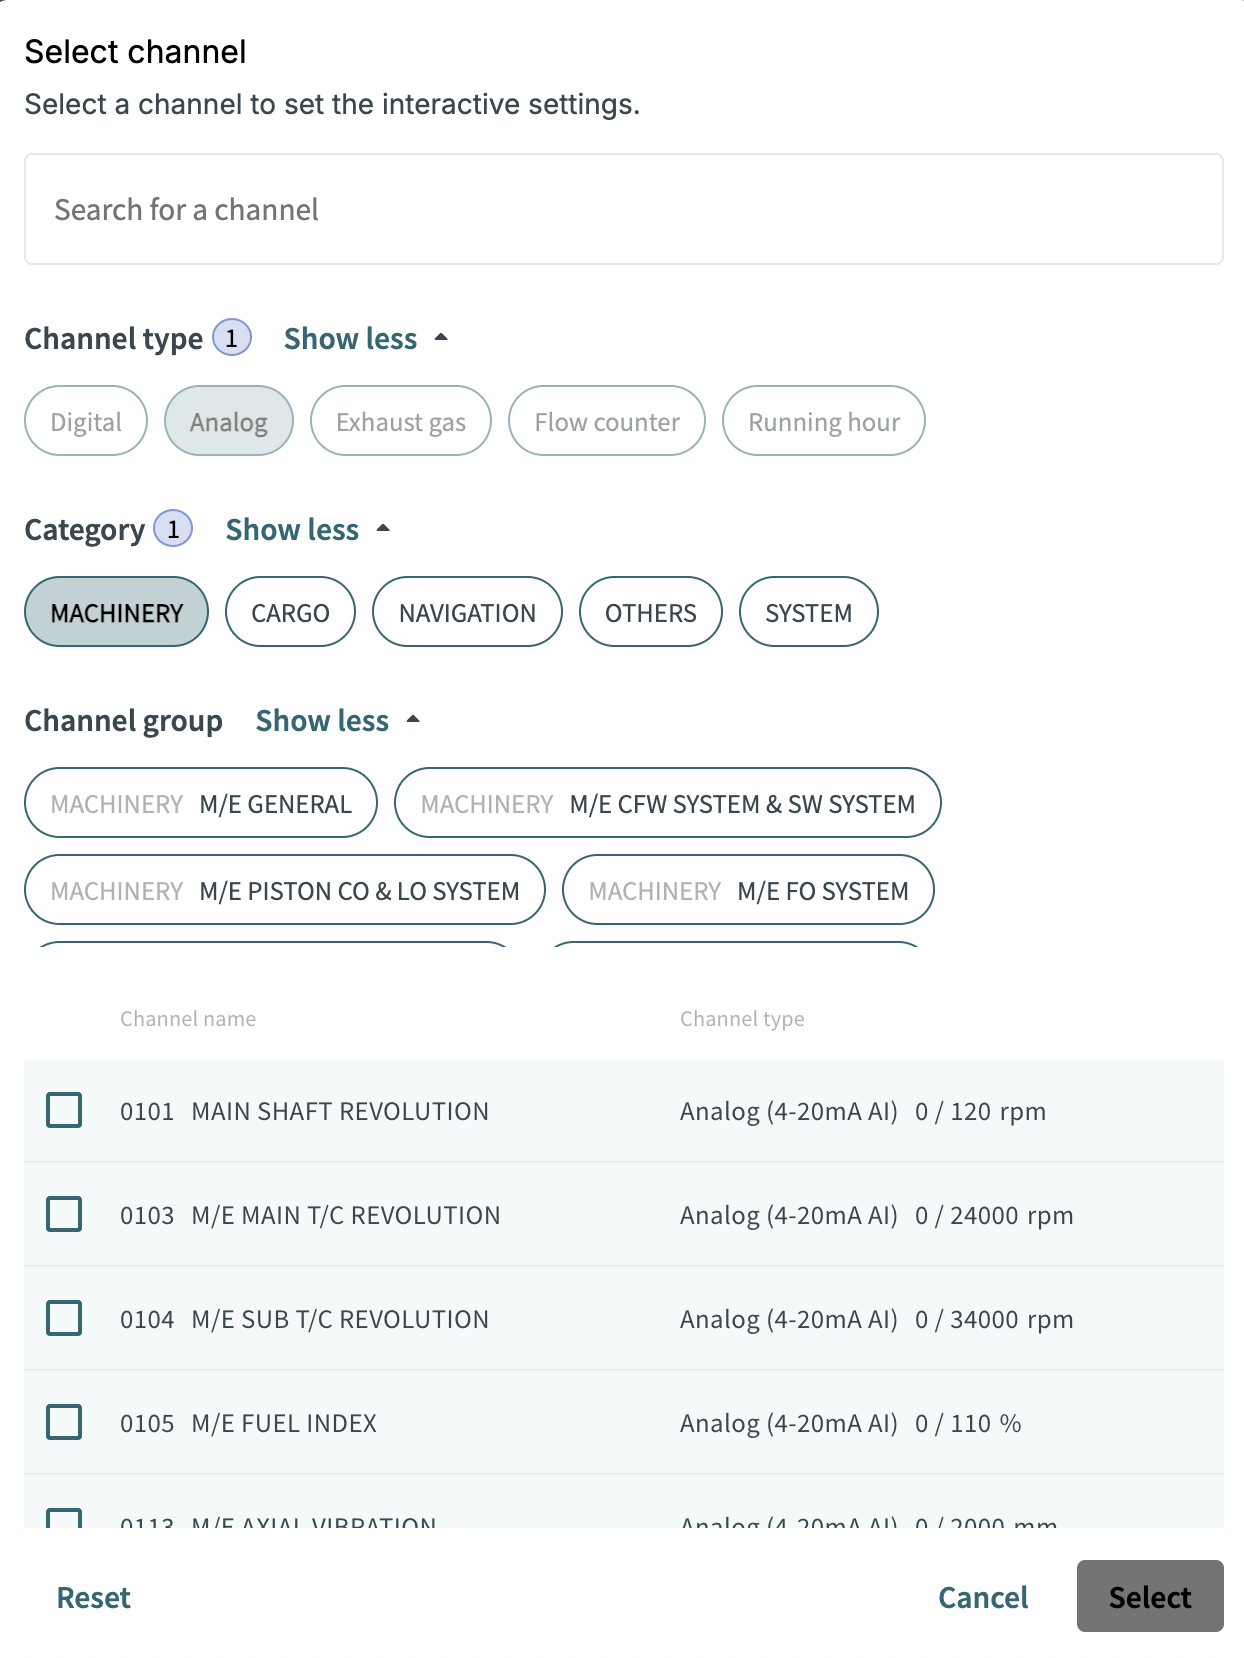Click the 0 / 24000 rpm range value

[994, 1215]
